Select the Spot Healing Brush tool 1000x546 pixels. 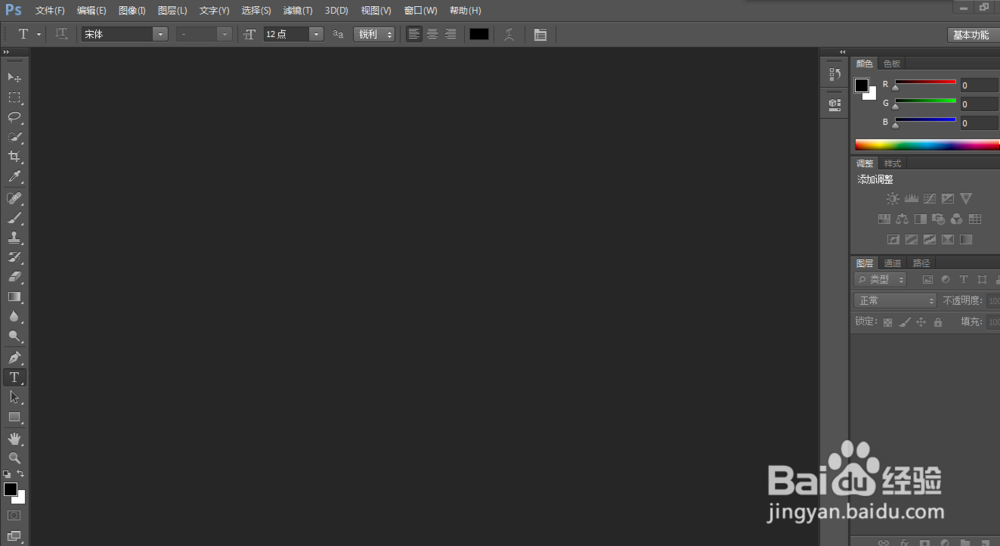[x=14, y=198]
